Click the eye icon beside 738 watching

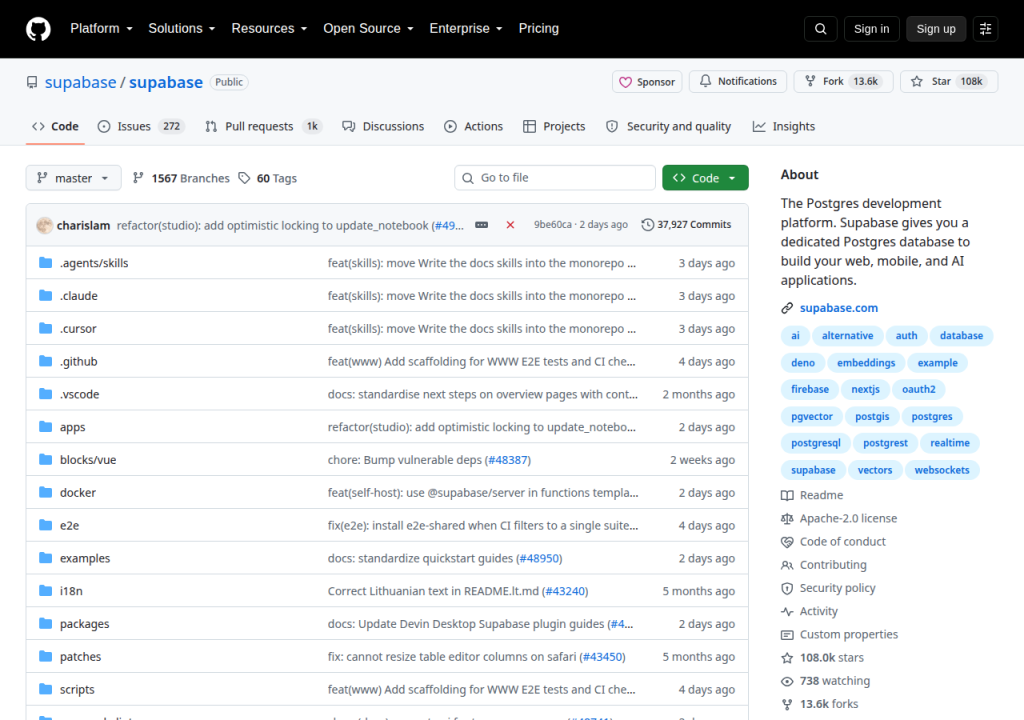click(x=787, y=681)
